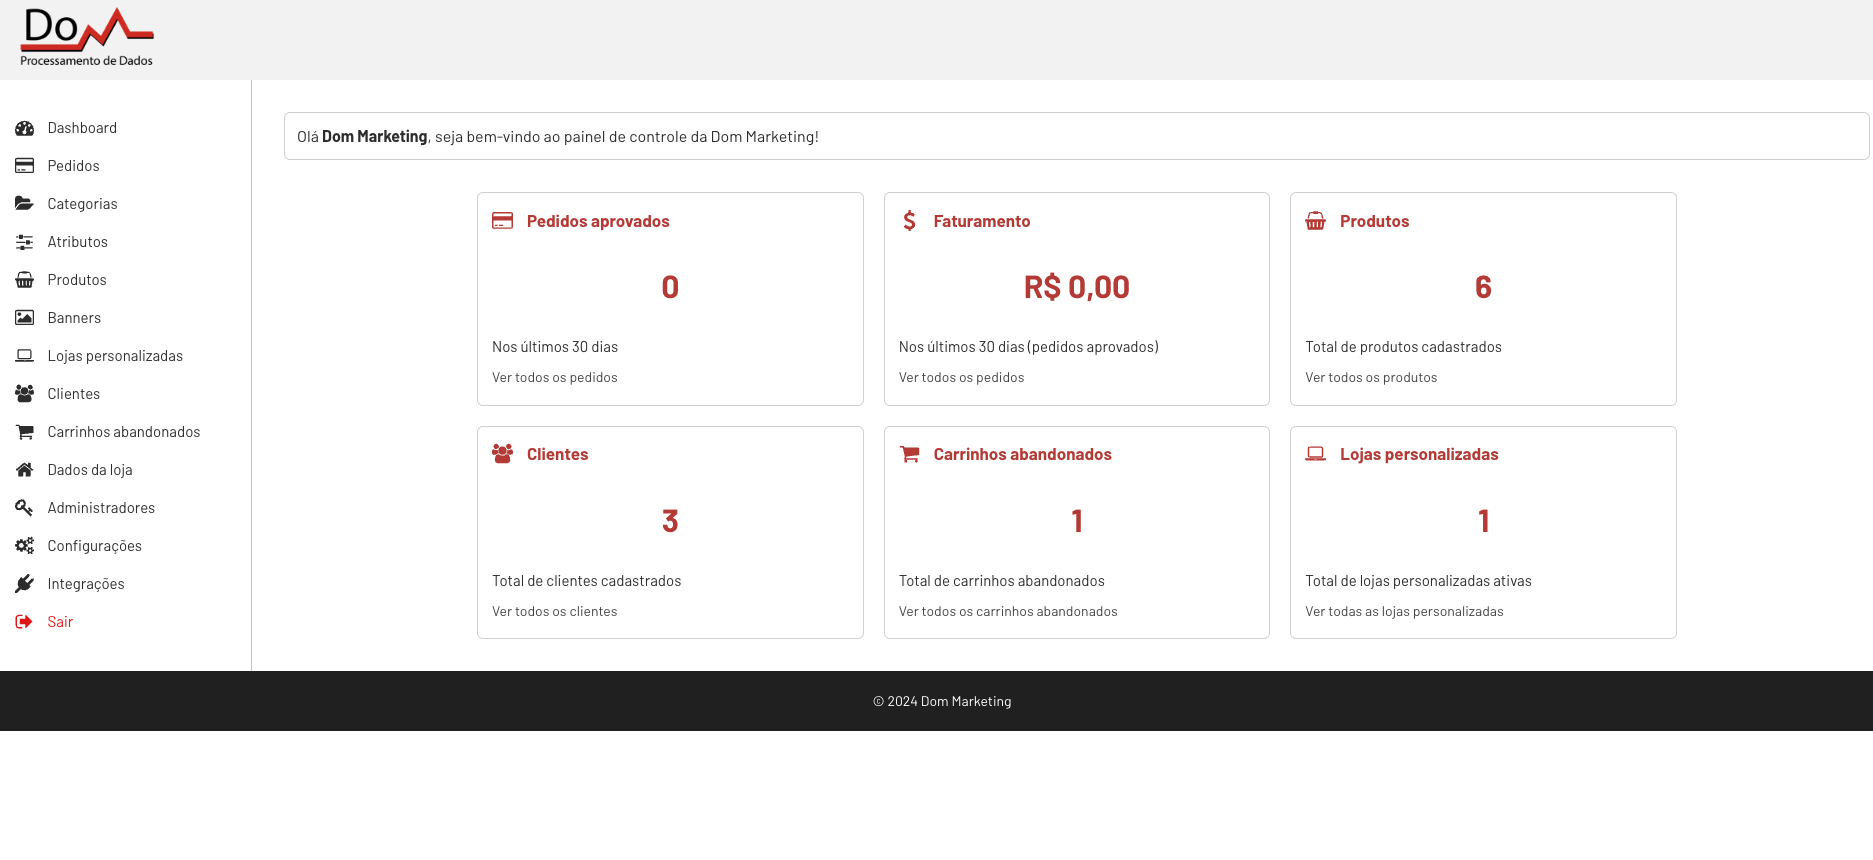This screenshot has height=860, width=1873.
Task: Click the card icon in Pedidos aprovados card
Action: (x=503, y=221)
